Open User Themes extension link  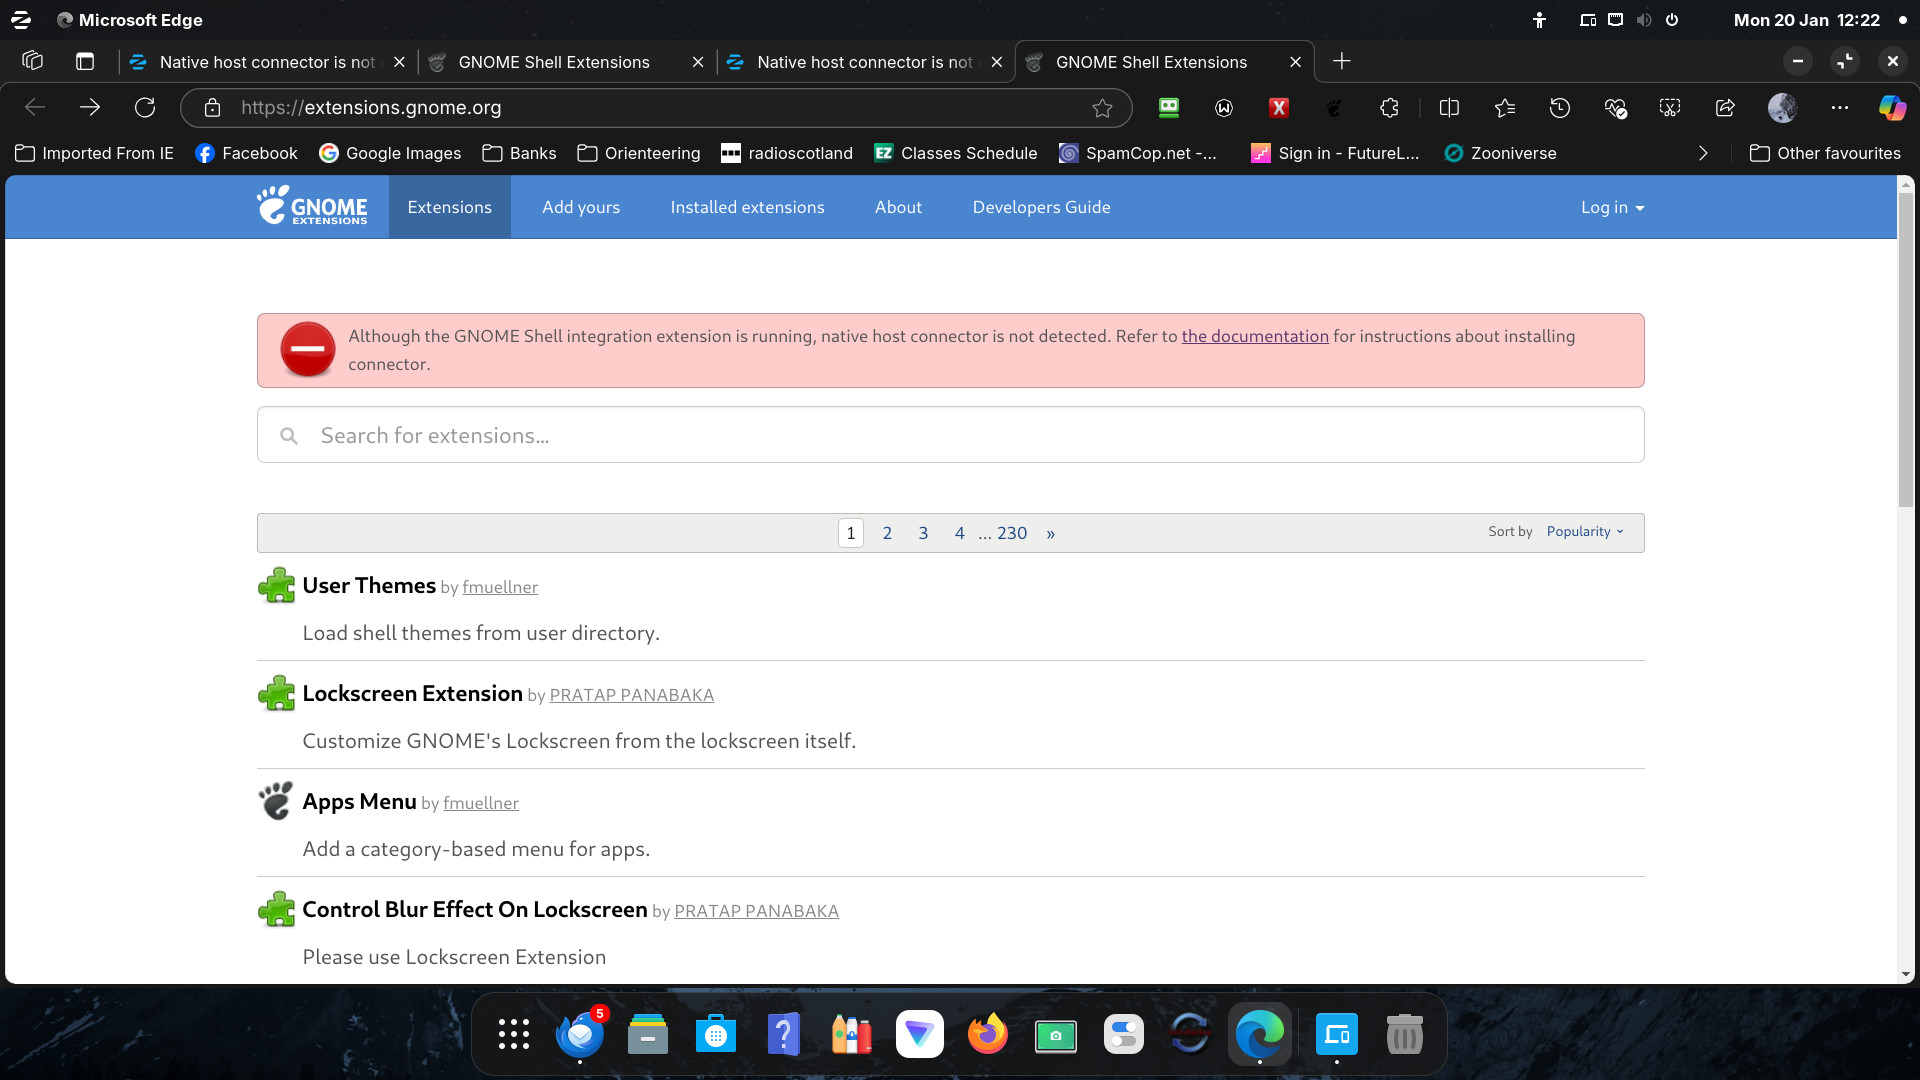369,586
